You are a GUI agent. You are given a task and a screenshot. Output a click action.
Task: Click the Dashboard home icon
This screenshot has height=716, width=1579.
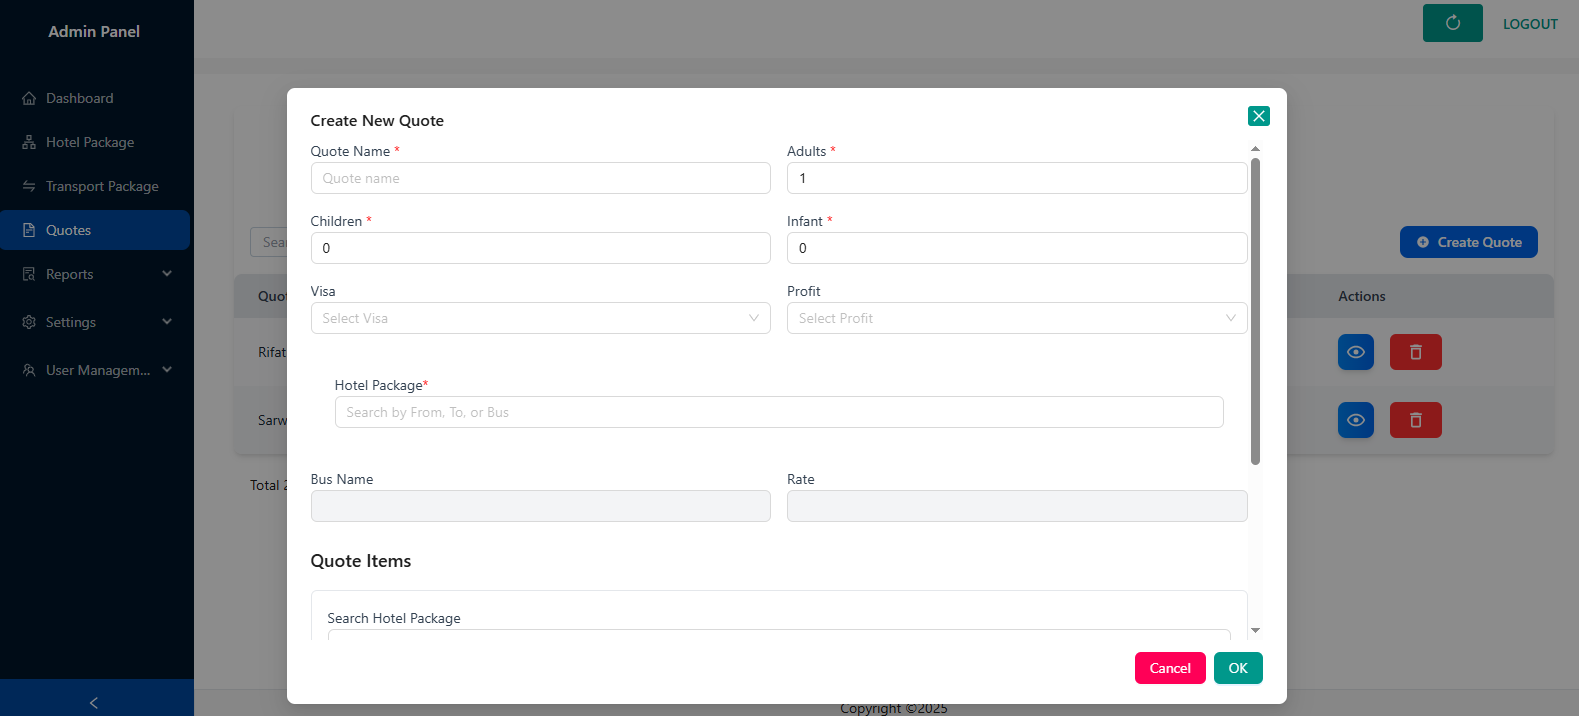point(29,98)
